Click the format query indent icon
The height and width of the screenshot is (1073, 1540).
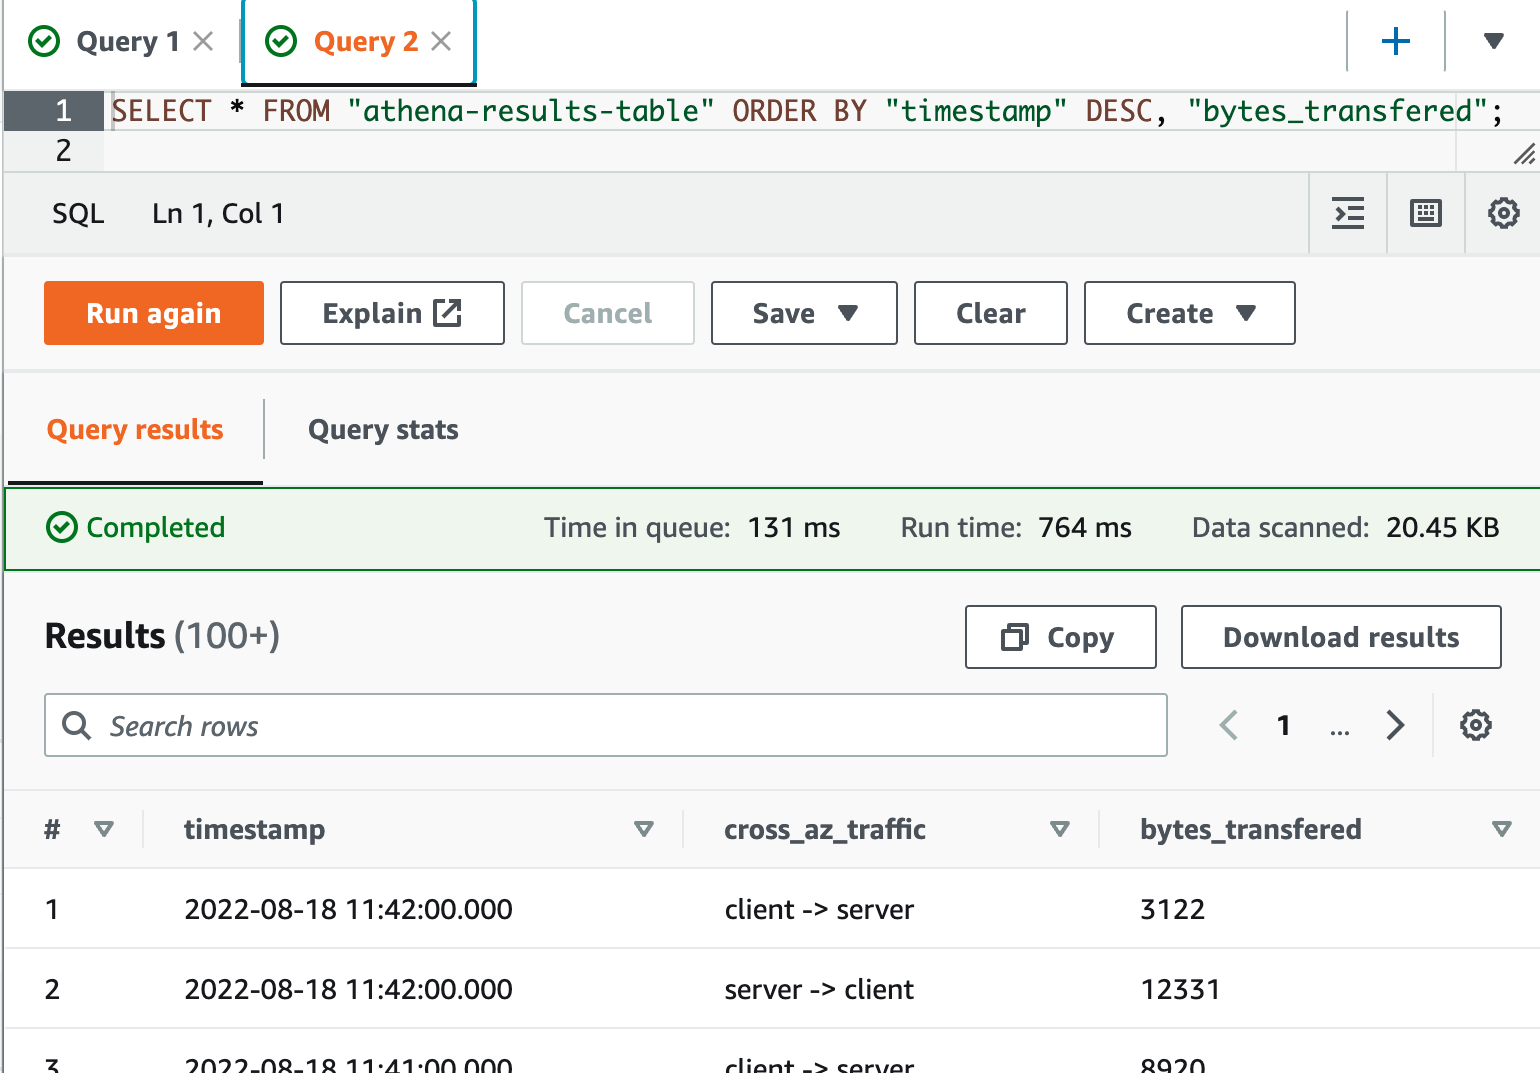pos(1348,213)
